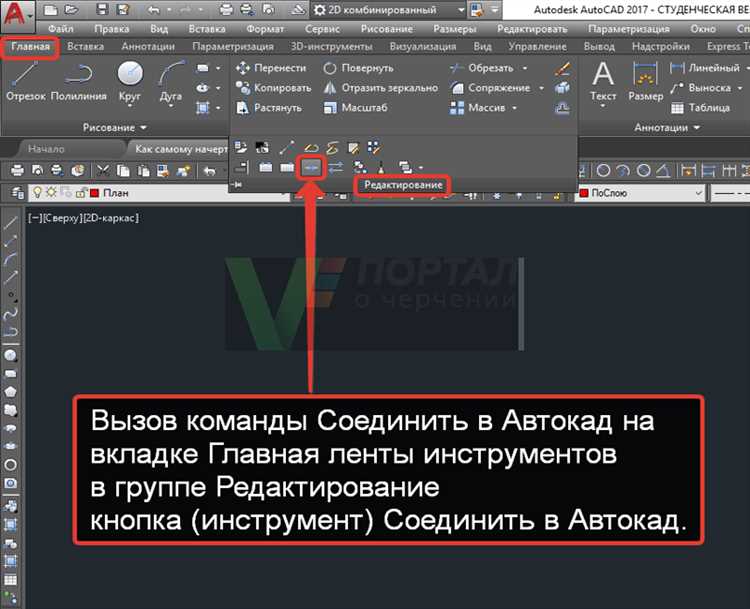
Task: Click Отразить зеркально (mirror)
Action: point(381,88)
